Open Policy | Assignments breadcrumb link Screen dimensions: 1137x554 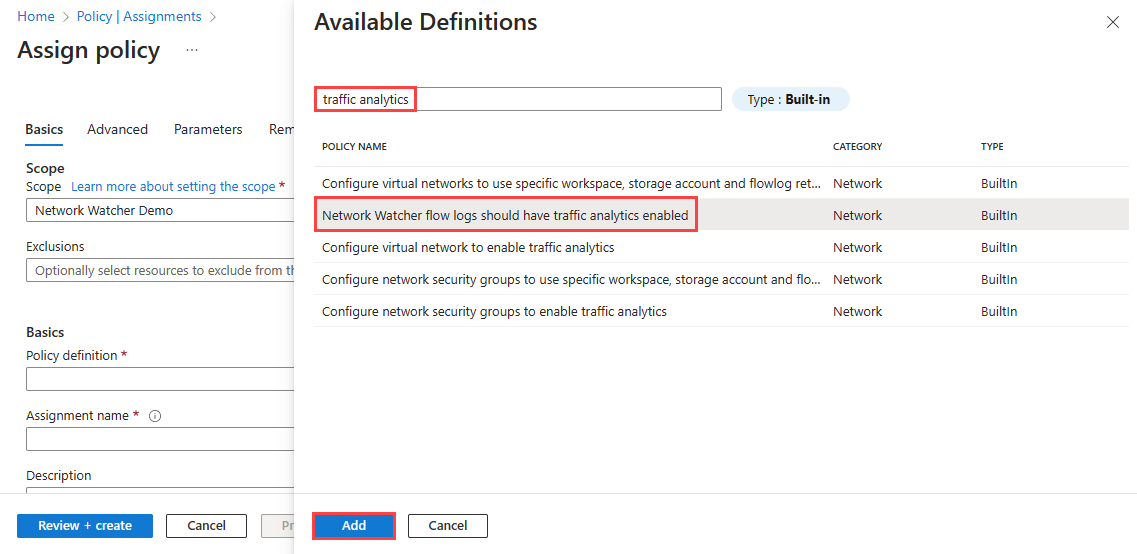(x=139, y=17)
